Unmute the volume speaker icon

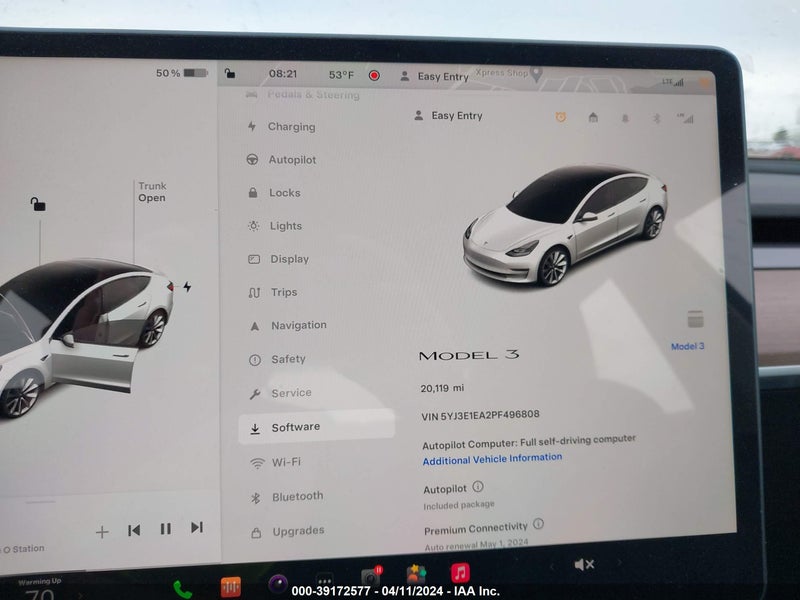pos(584,564)
